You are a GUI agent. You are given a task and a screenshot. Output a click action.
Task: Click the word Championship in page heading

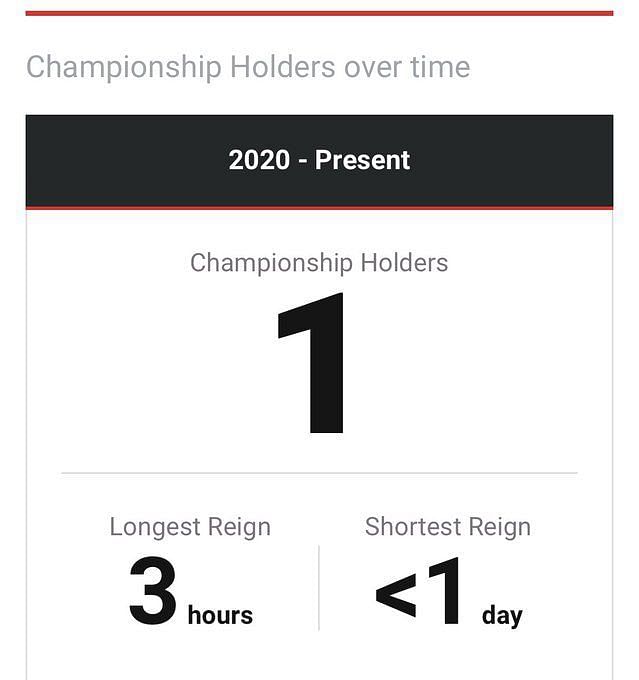click(124, 68)
